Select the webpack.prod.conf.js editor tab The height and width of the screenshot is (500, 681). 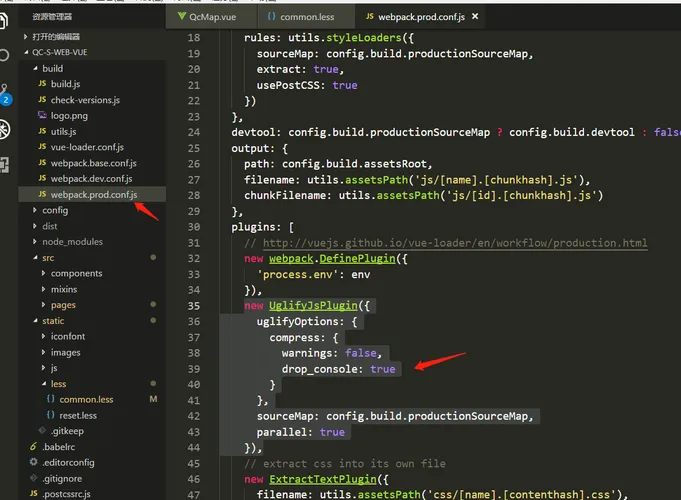click(x=420, y=17)
